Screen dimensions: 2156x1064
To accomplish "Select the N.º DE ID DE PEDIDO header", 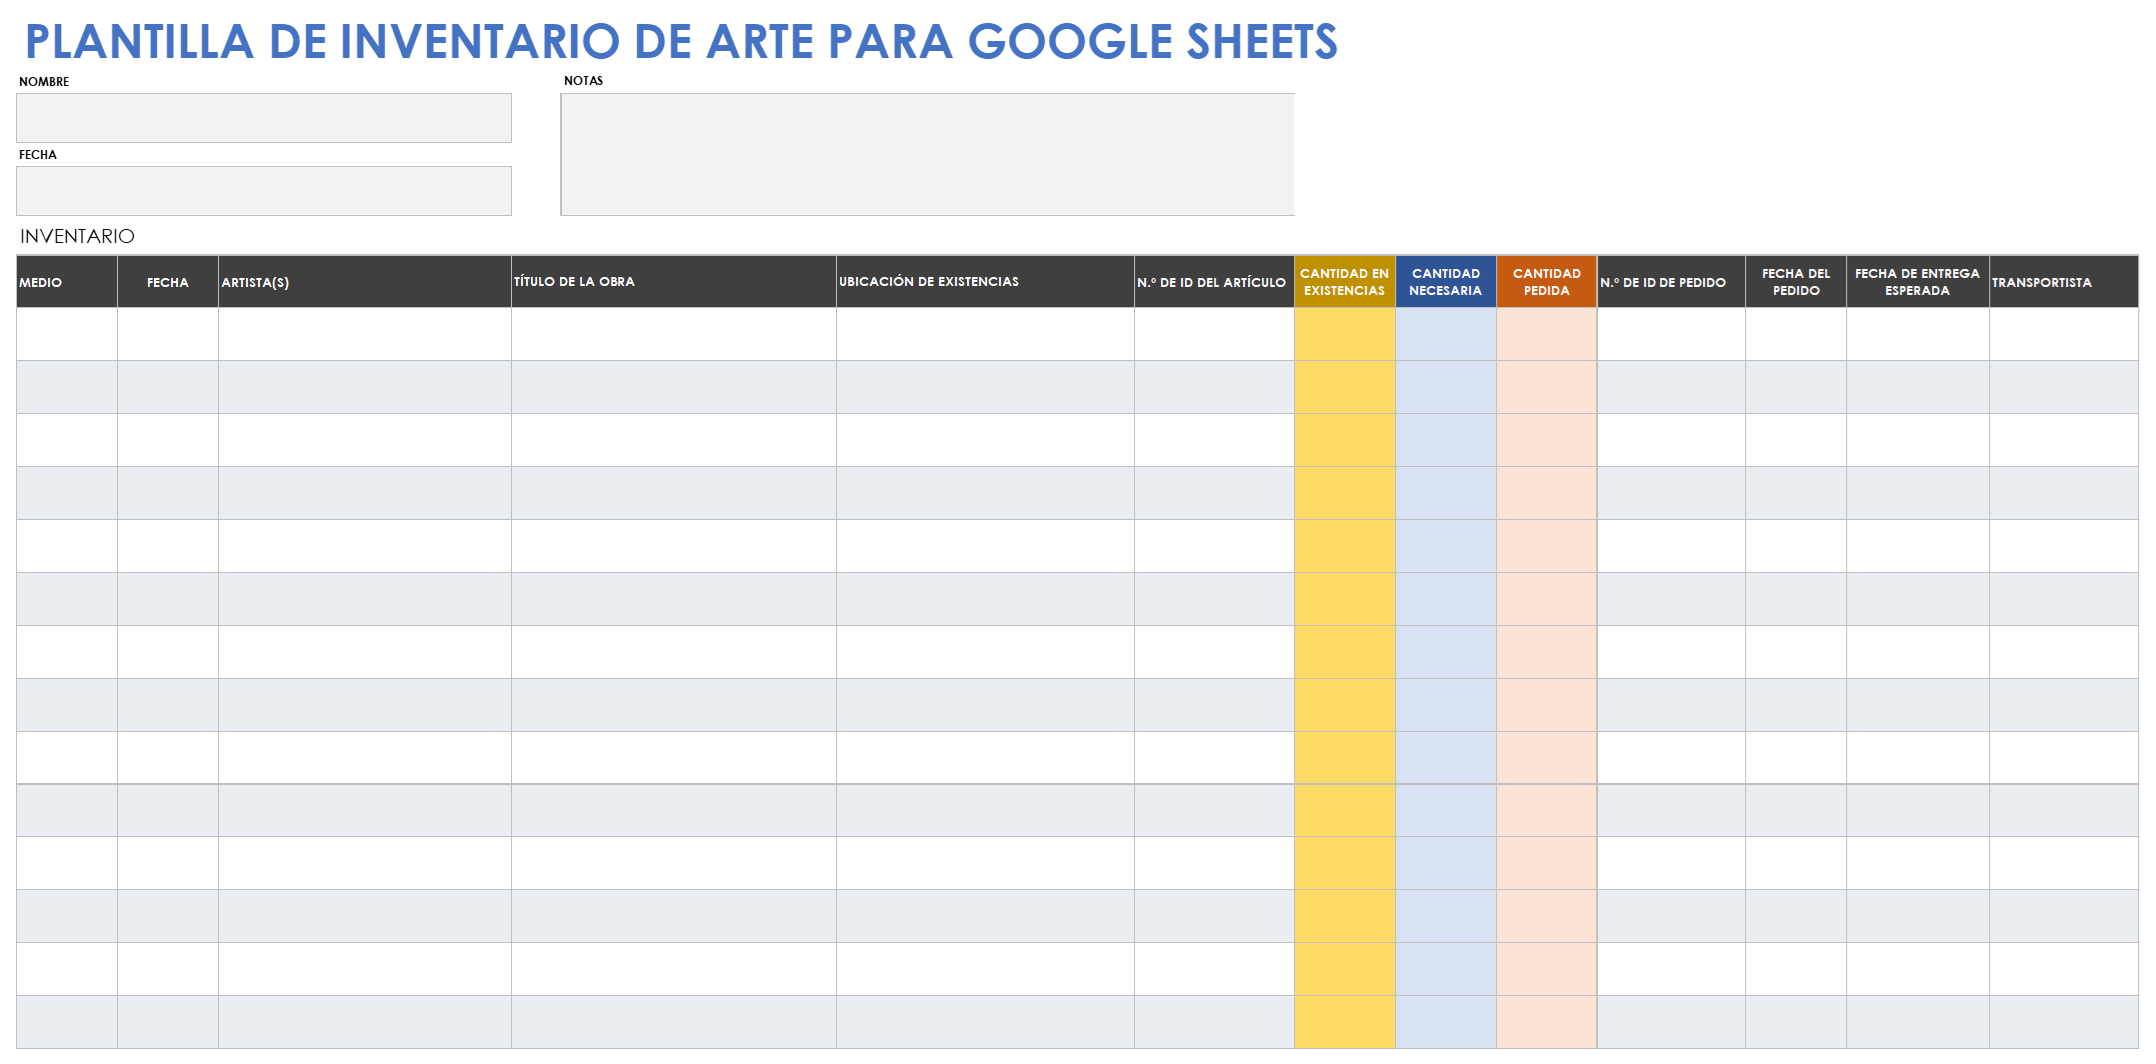I will [x=1672, y=282].
